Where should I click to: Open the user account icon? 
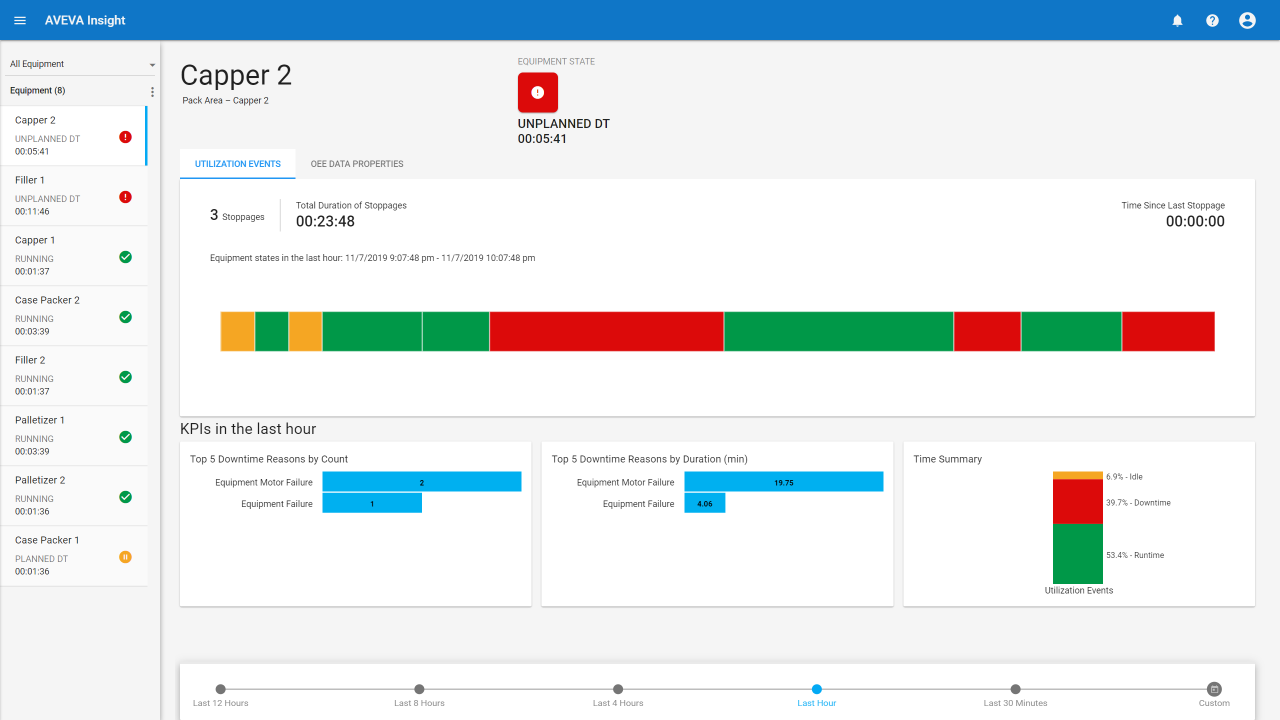[x=1247, y=20]
